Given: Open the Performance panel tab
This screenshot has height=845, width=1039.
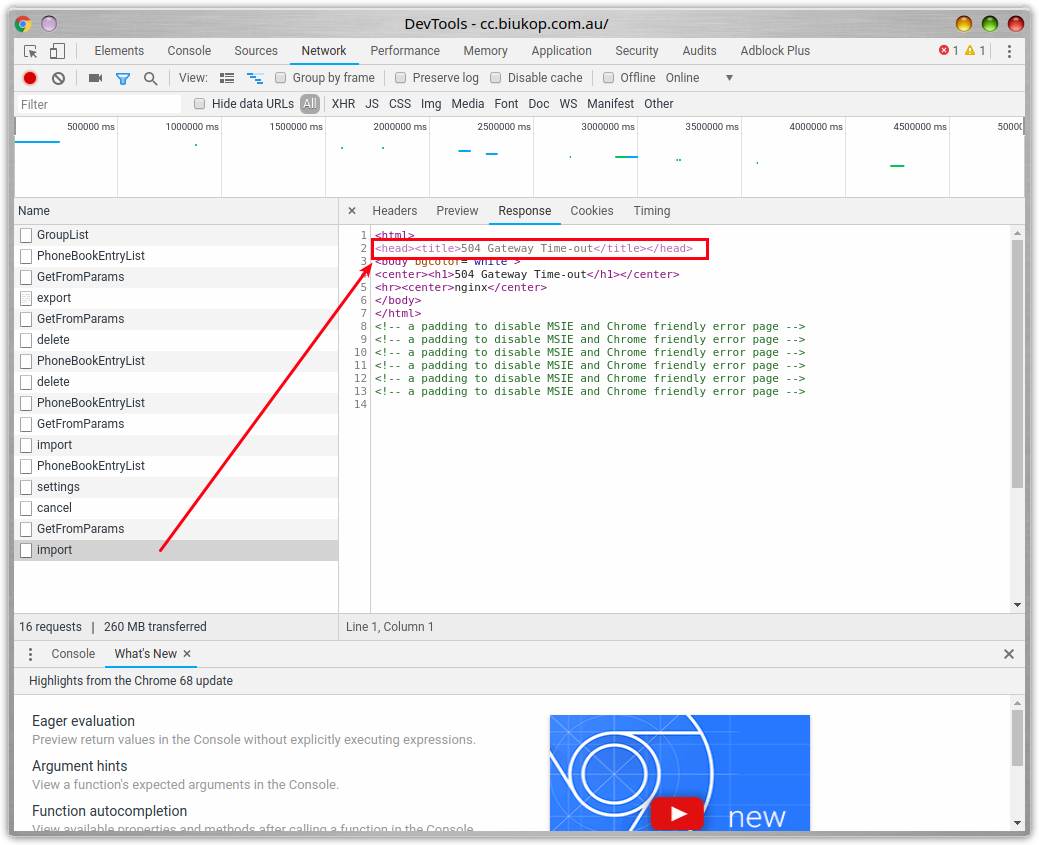Looking at the screenshot, I should click(405, 51).
